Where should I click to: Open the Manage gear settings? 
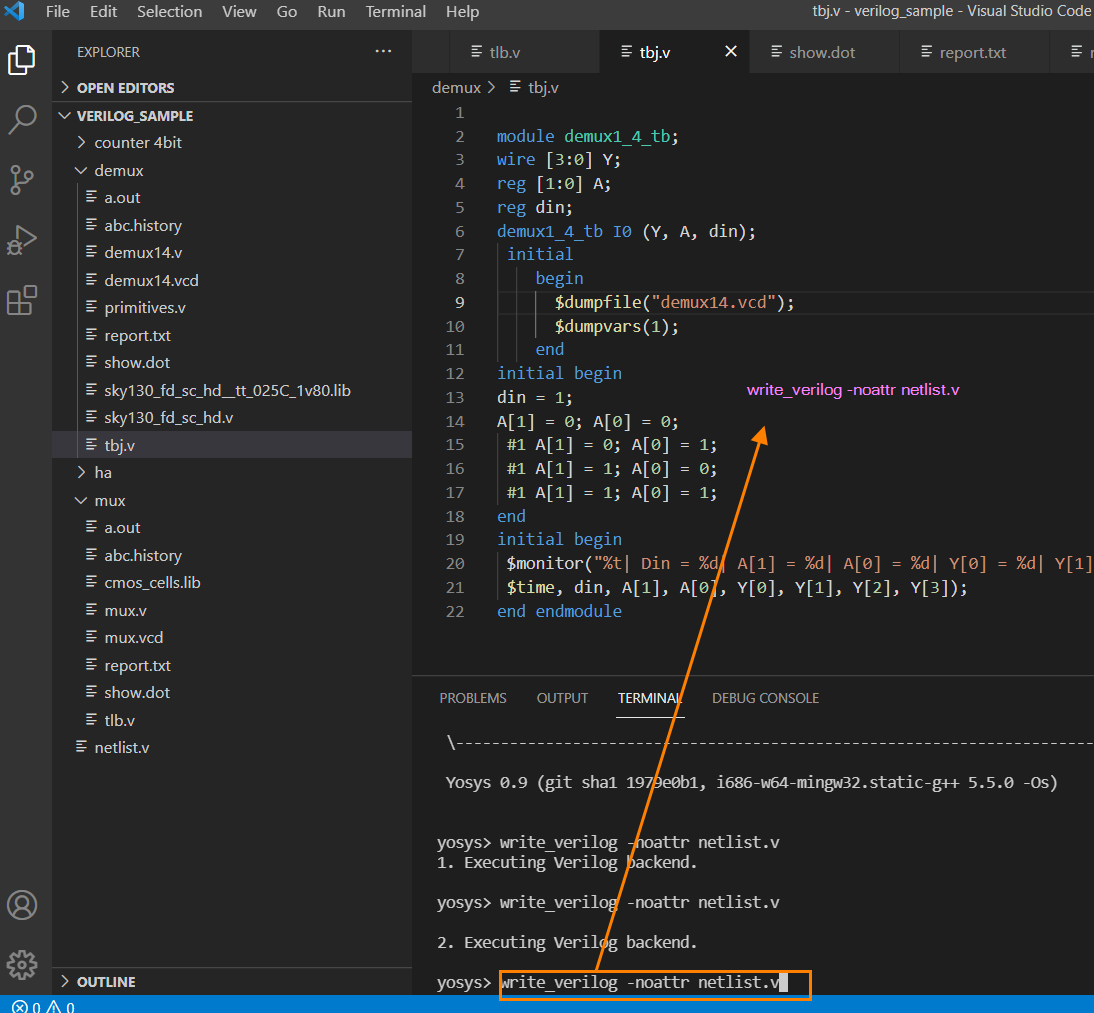(22, 965)
